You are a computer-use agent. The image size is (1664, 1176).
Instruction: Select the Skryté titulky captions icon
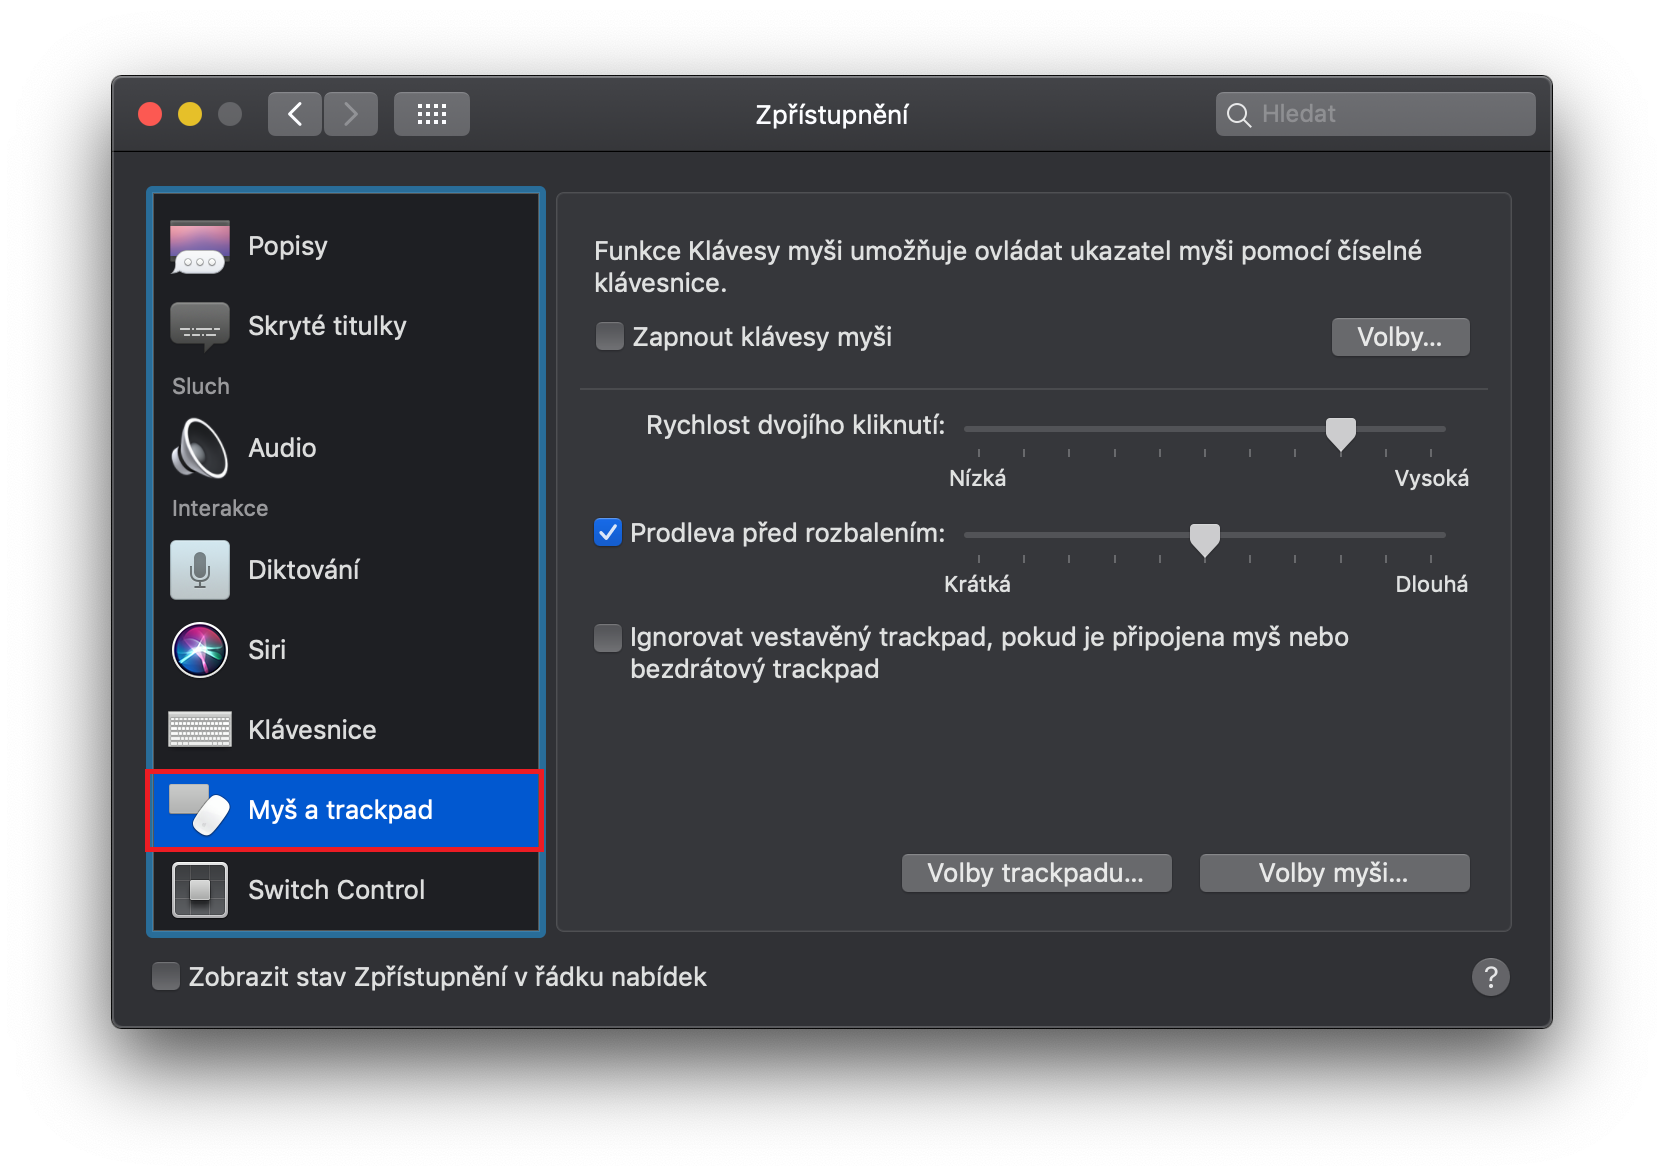coord(200,326)
